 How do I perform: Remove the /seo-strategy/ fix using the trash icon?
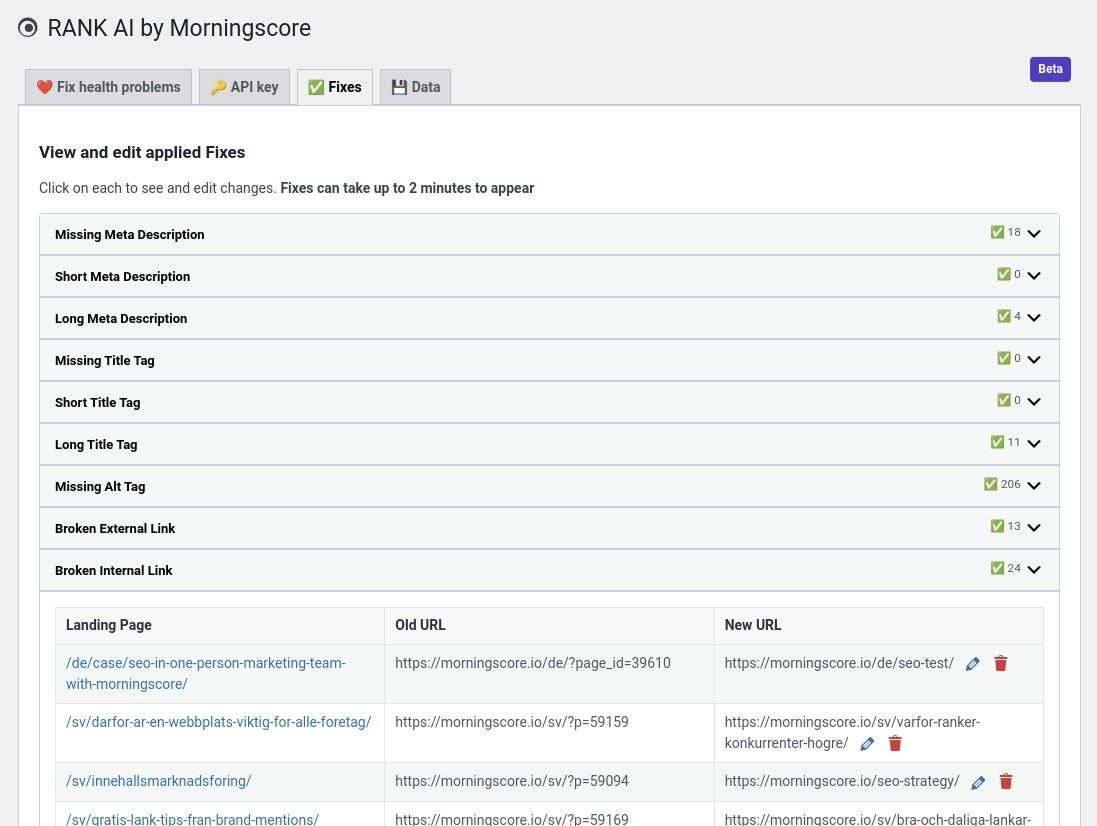click(1006, 782)
